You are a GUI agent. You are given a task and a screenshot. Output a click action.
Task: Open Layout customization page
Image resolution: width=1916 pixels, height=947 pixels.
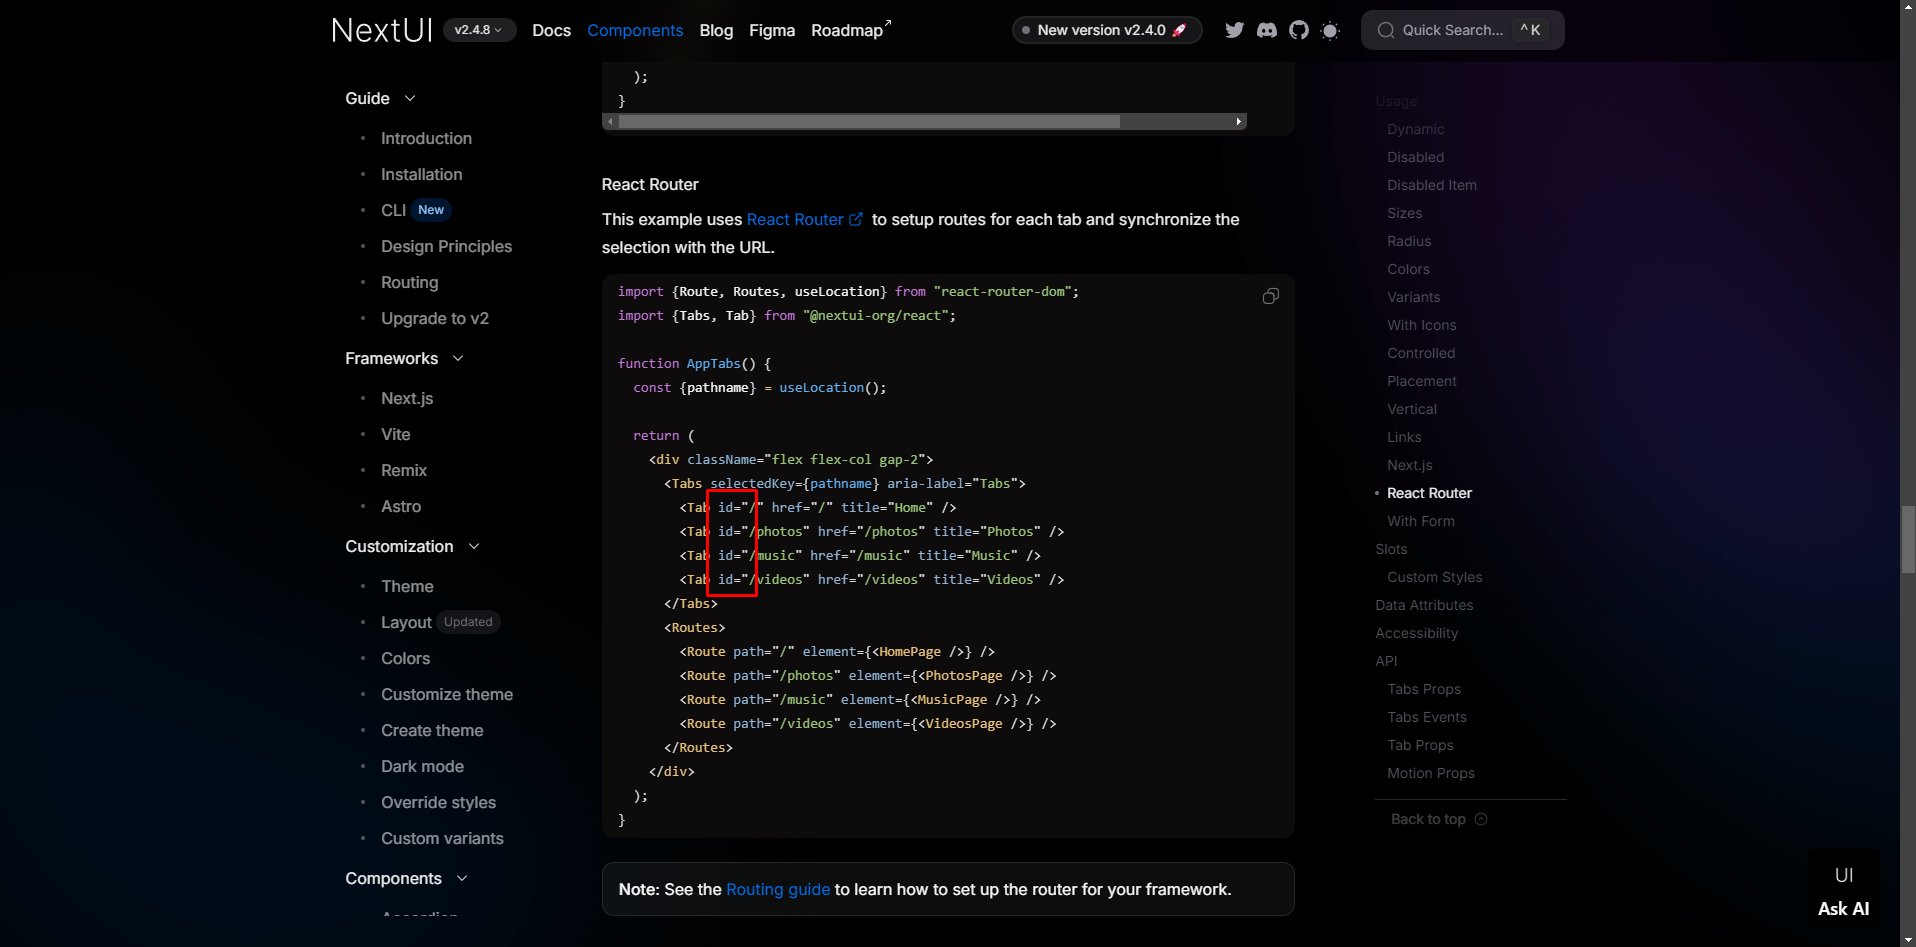point(406,622)
